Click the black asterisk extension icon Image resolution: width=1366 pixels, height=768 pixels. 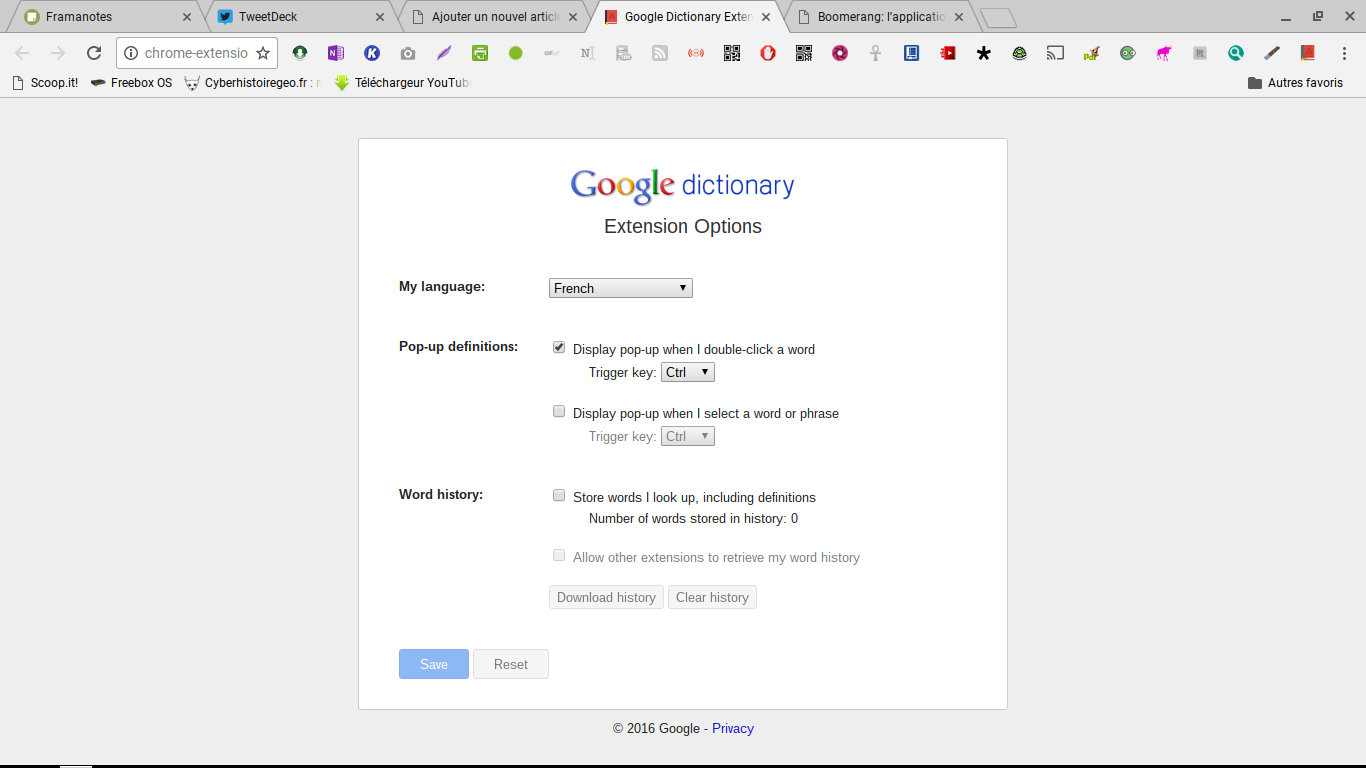(x=984, y=53)
